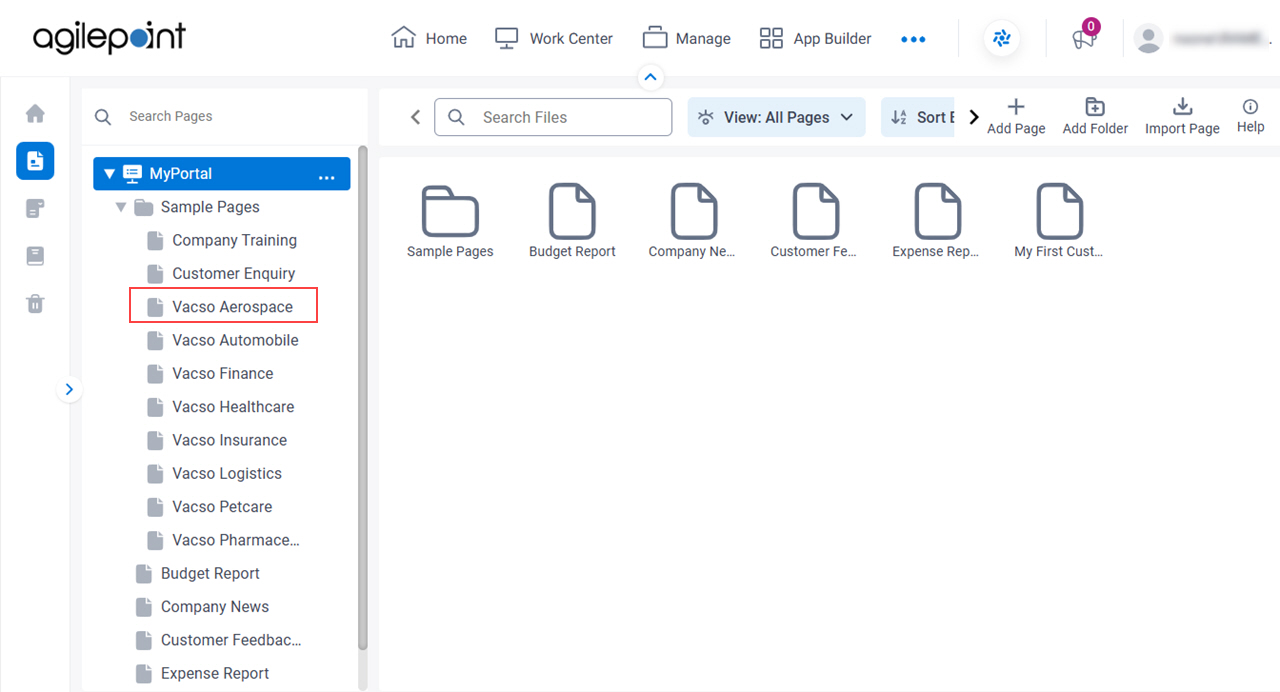
Task: Select Vacso Healthcare page in tree
Action: (221, 406)
